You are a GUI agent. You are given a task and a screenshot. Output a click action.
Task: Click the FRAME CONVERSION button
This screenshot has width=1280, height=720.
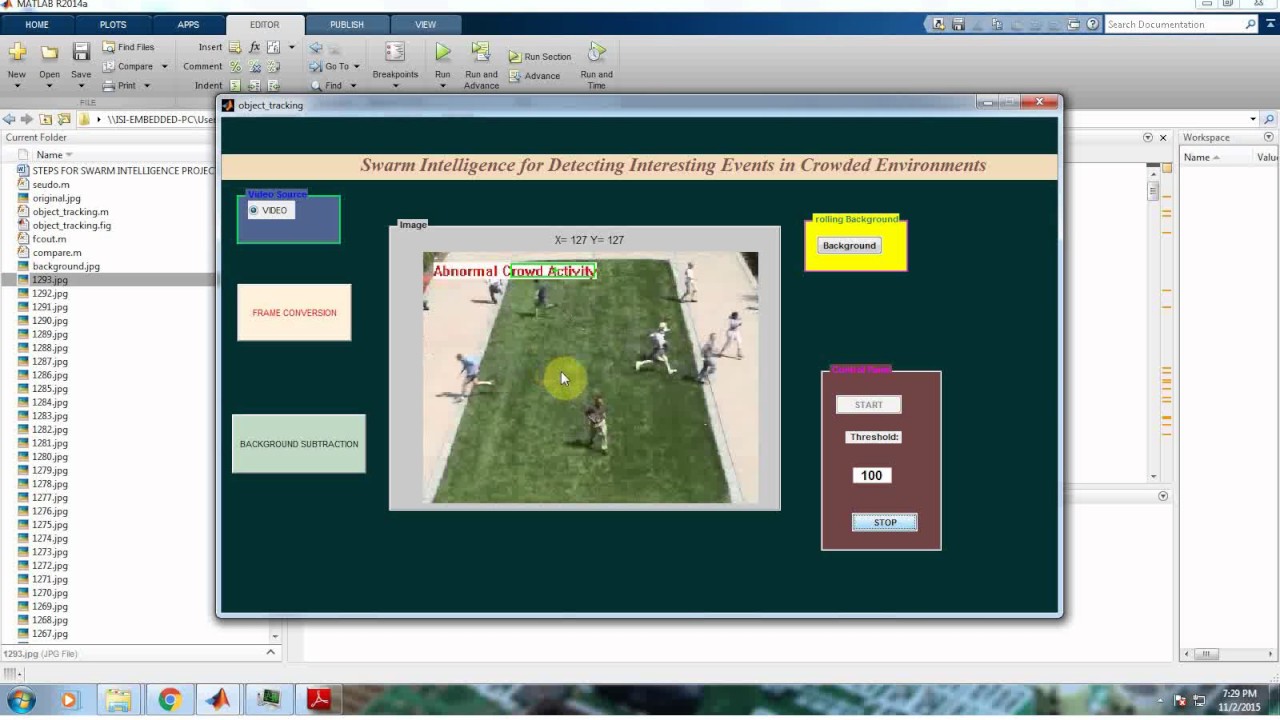point(294,312)
